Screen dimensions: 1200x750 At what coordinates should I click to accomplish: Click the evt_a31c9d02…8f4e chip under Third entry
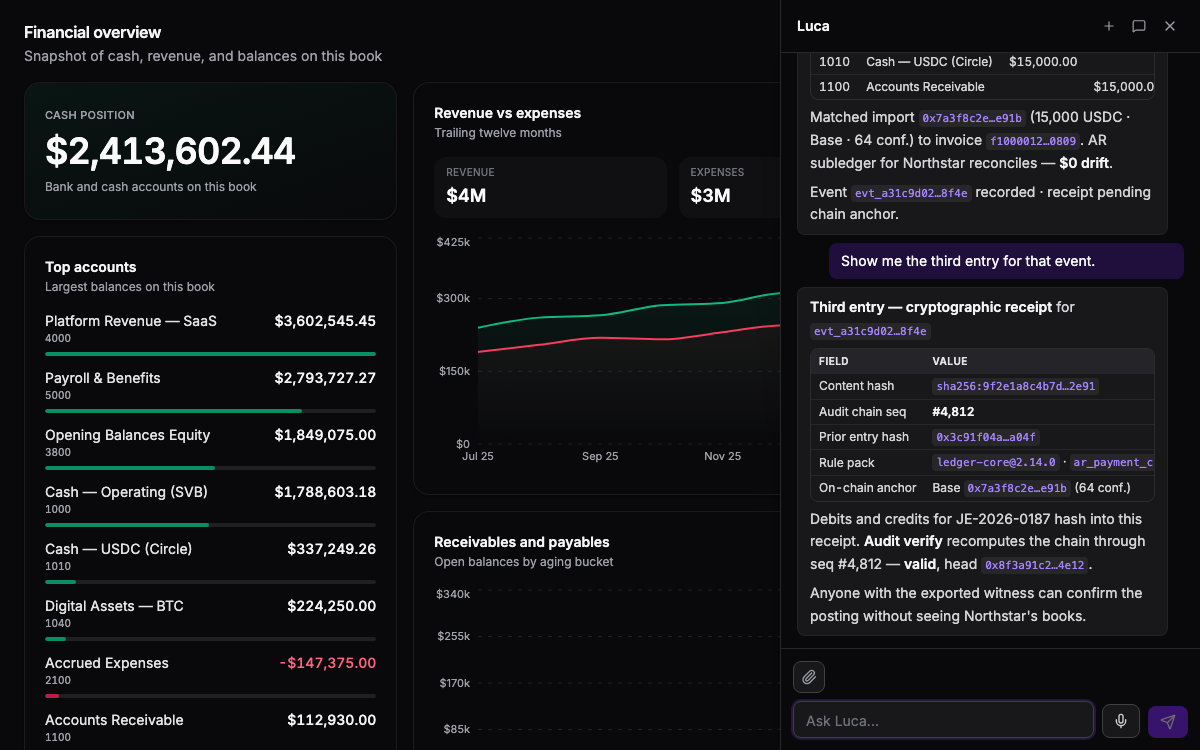[x=871, y=331]
